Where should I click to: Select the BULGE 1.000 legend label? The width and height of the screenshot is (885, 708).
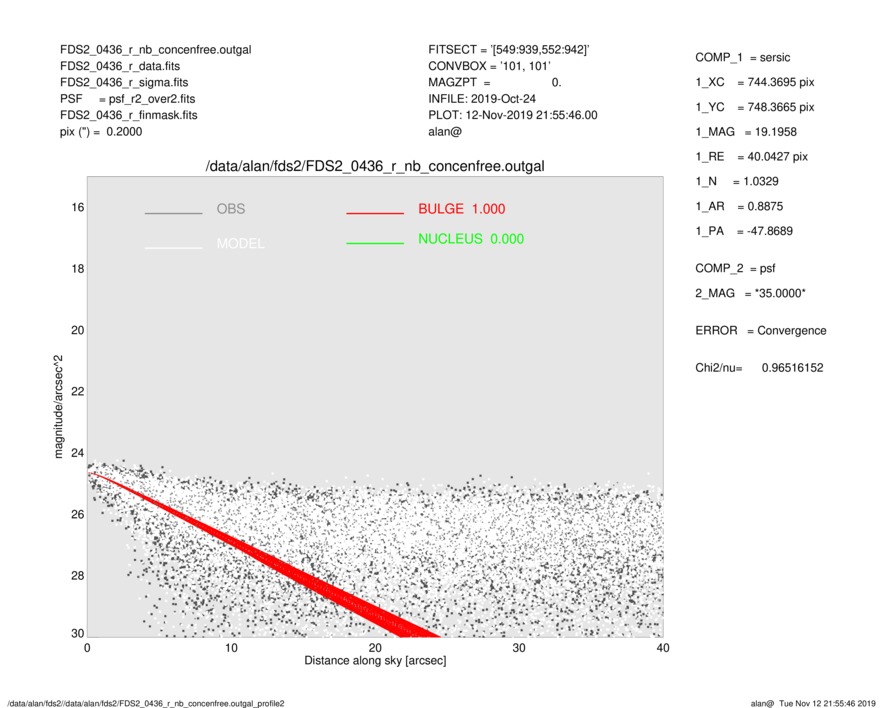tap(461, 209)
